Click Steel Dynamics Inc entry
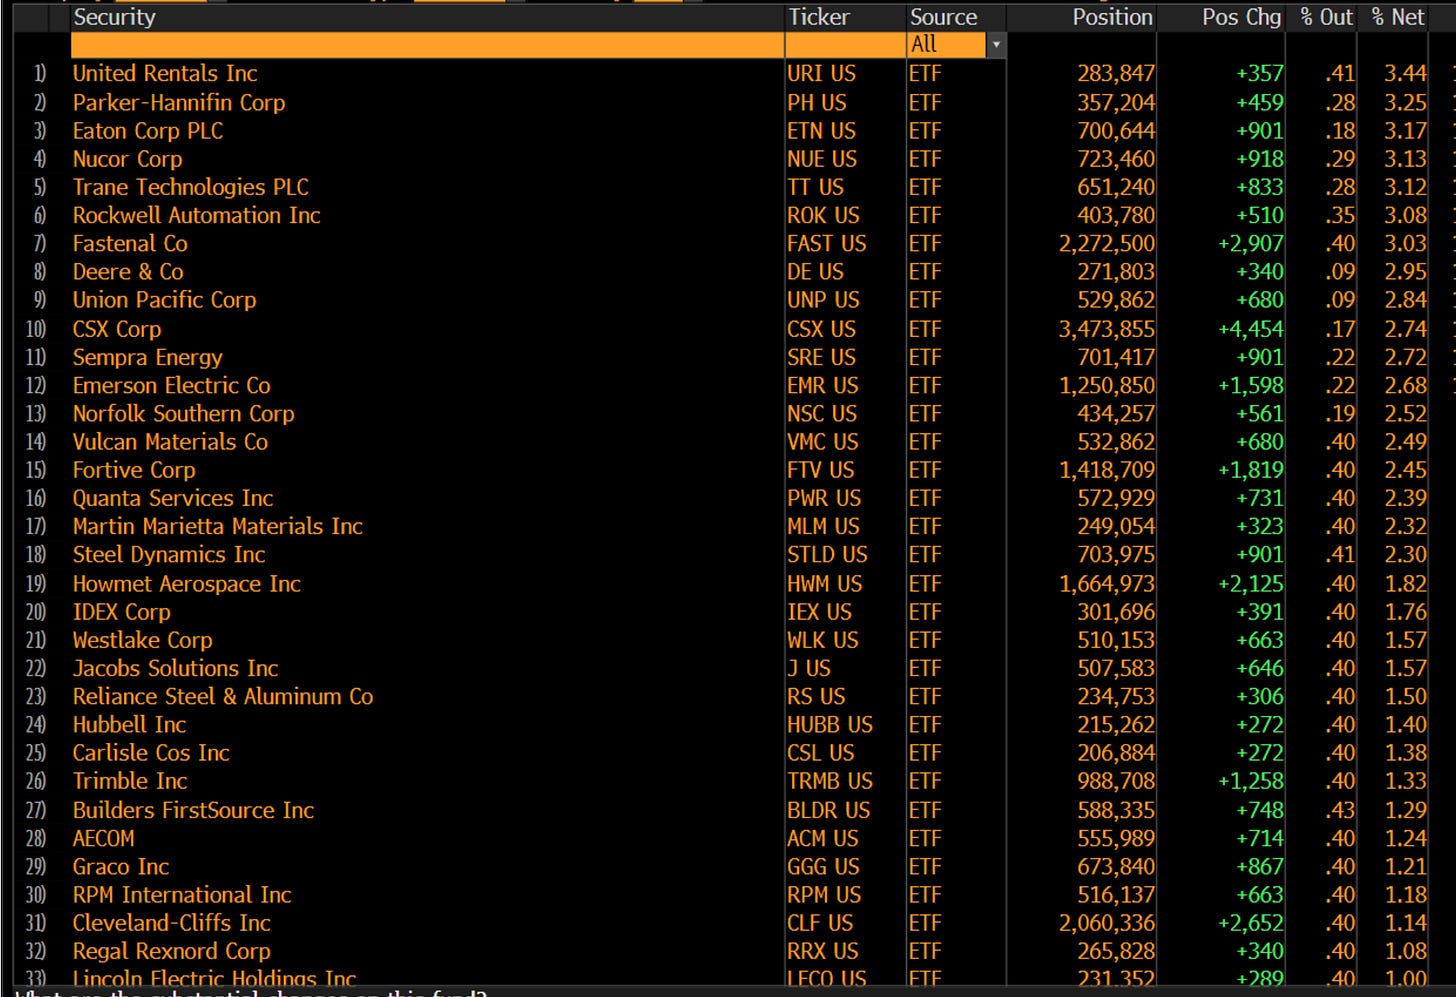1456x997 pixels. (169, 554)
